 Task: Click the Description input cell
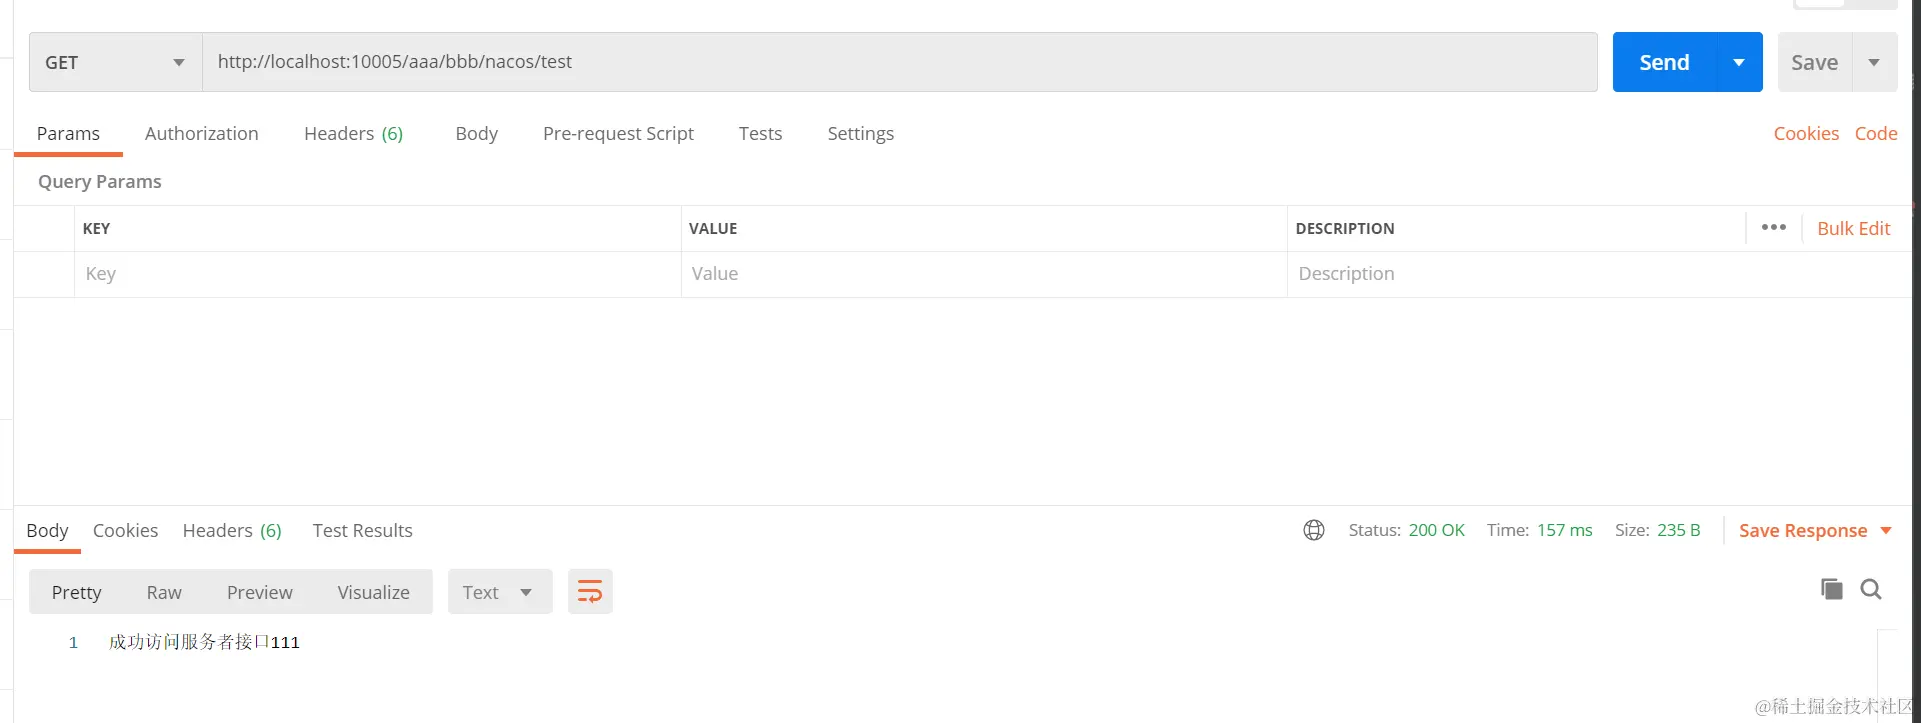coord(1598,274)
